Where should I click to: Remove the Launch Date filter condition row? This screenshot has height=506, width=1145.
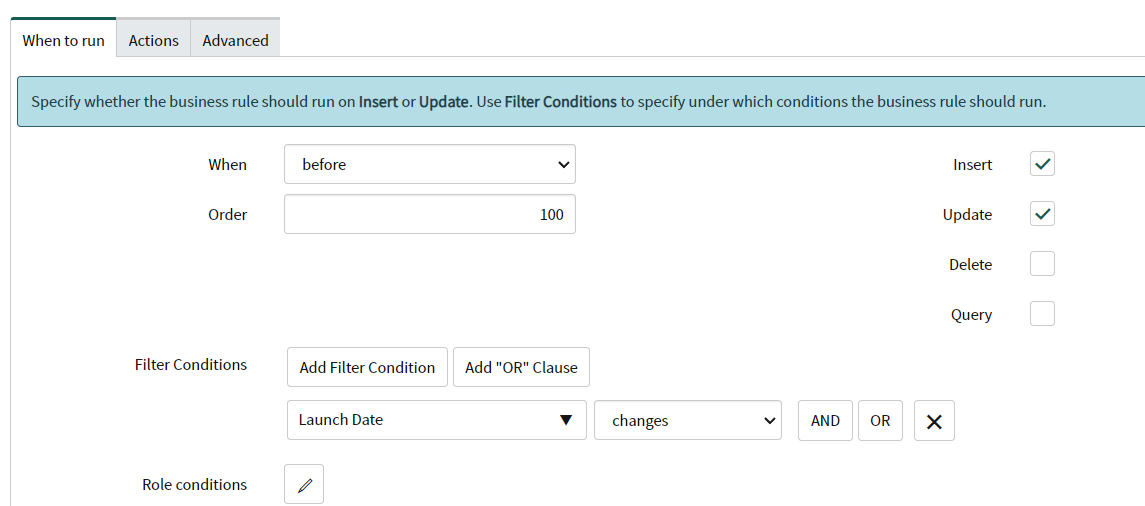[x=934, y=421]
